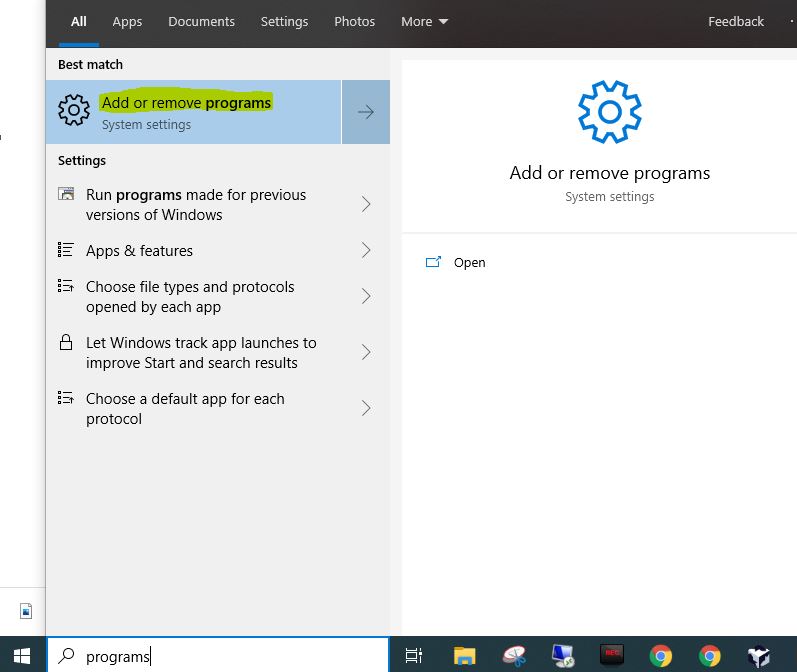
Task: Open Task View from the taskbar
Action: click(413, 656)
